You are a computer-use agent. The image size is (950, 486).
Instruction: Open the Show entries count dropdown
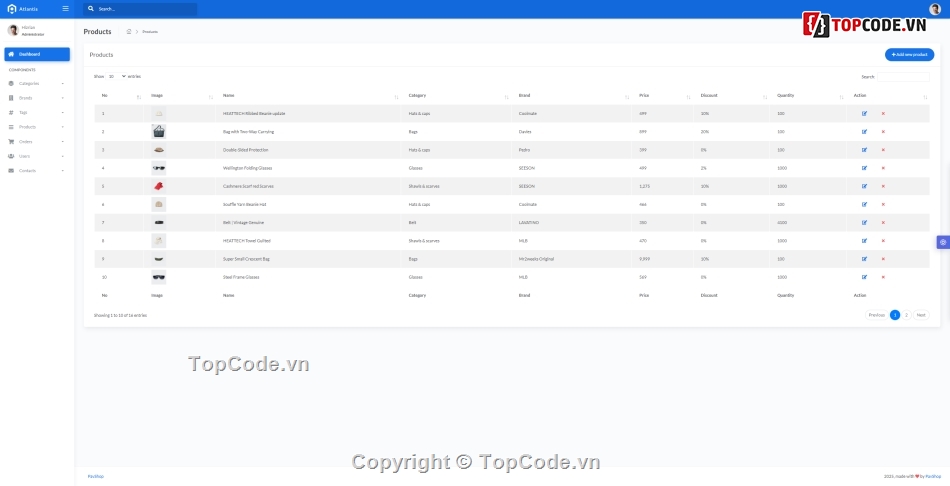(116, 76)
